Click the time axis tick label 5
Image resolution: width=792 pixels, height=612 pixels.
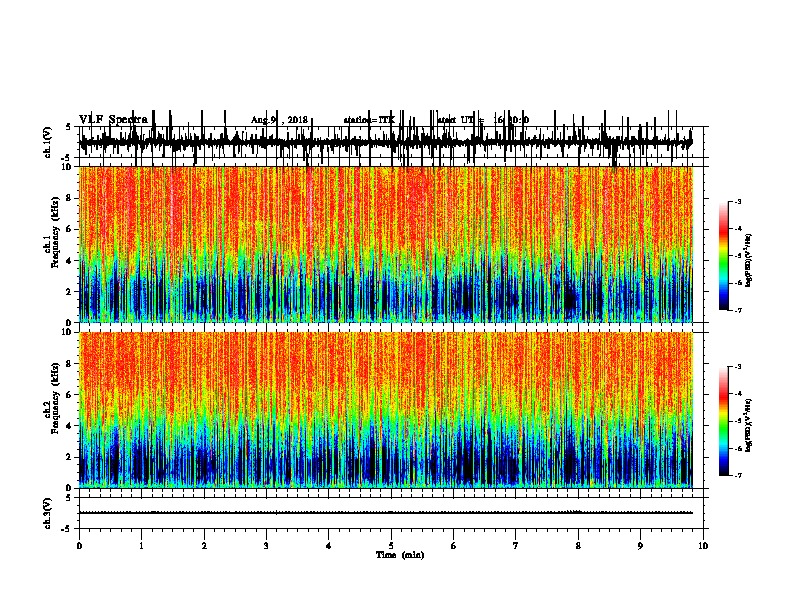391,546
